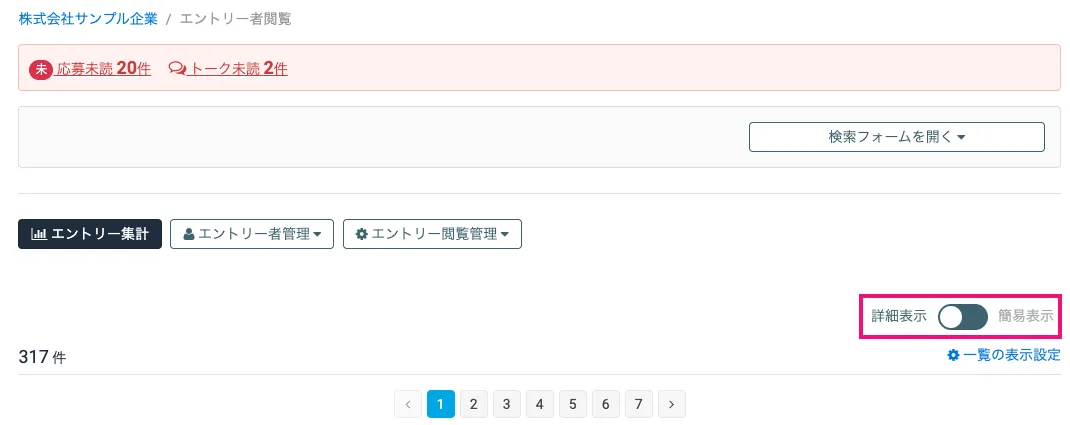1070x425 pixels.
Task: Jump to page 7 of results
Action: click(639, 404)
